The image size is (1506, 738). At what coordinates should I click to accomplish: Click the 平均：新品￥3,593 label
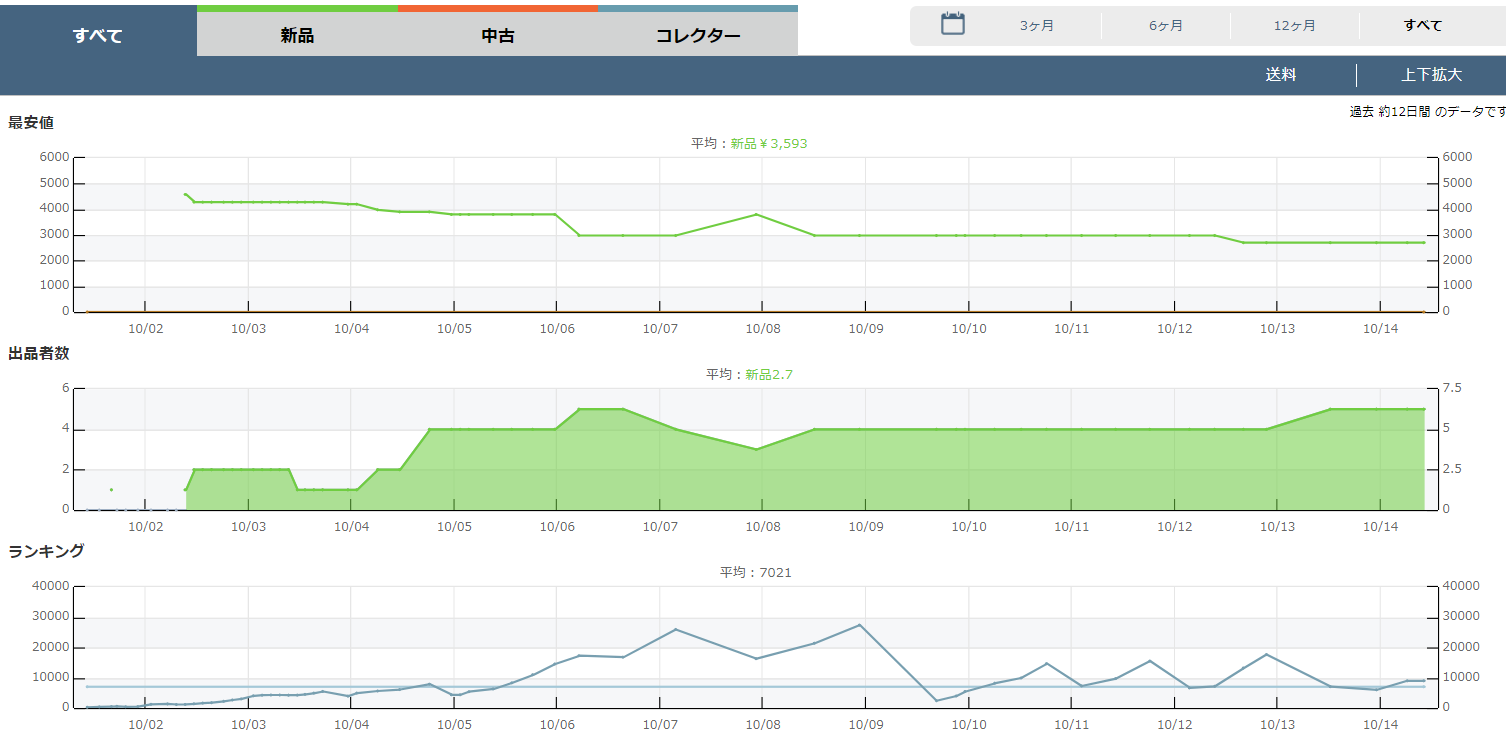click(749, 144)
